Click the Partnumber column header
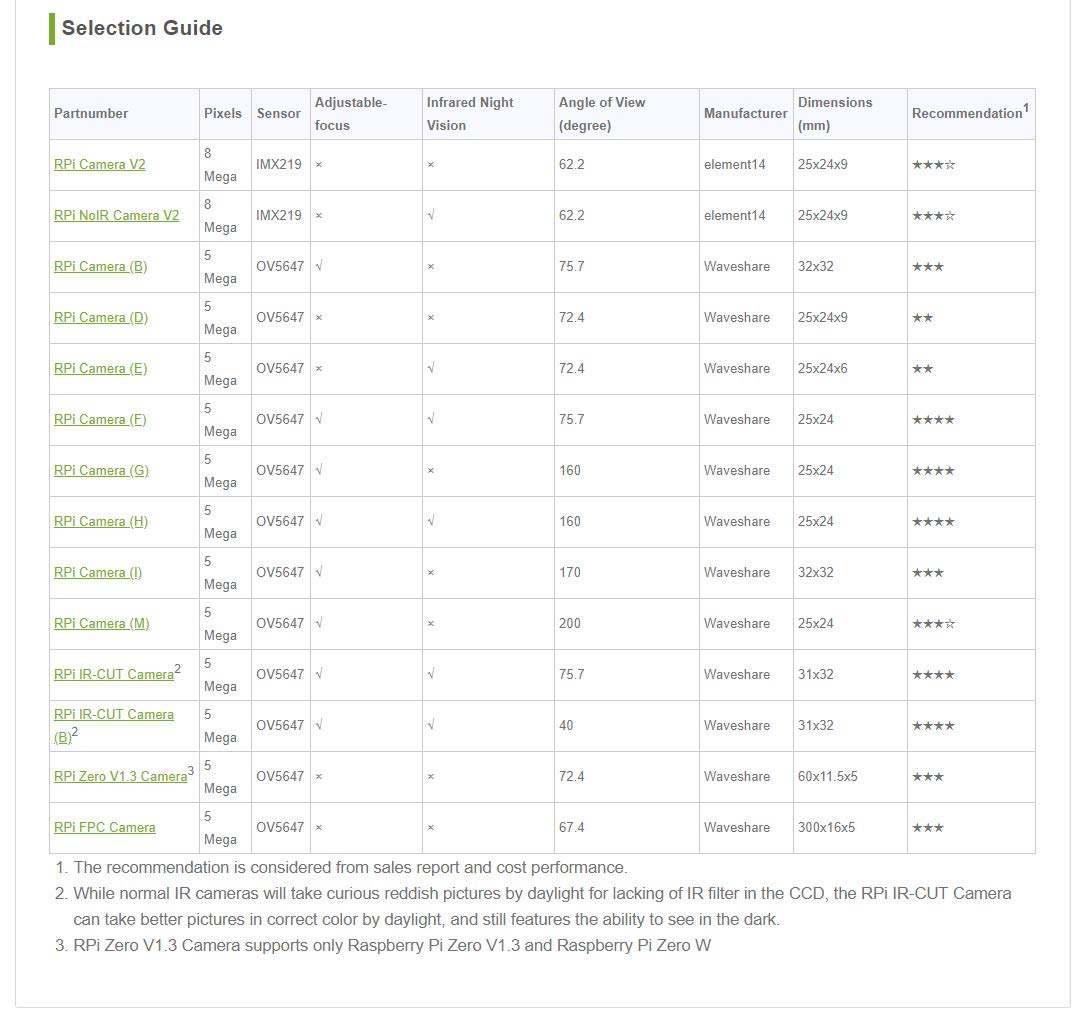Image resolution: width=1088 pixels, height=1018 pixels. click(91, 114)
